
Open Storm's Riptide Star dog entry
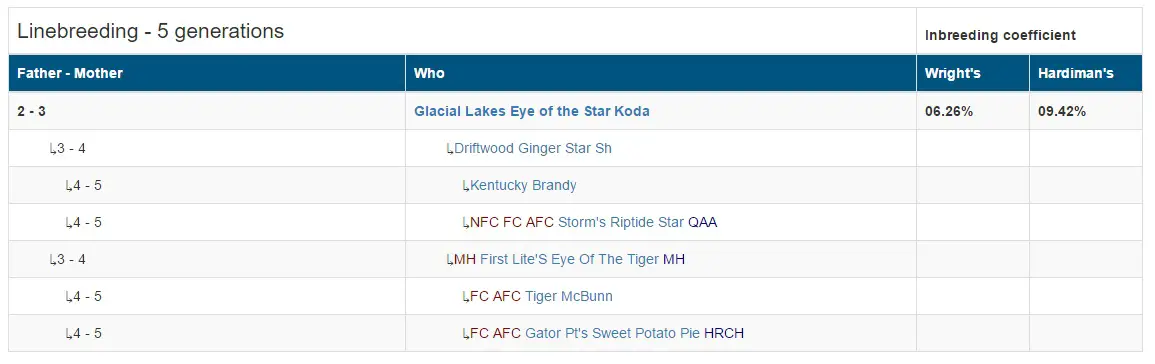click(621, 223)
